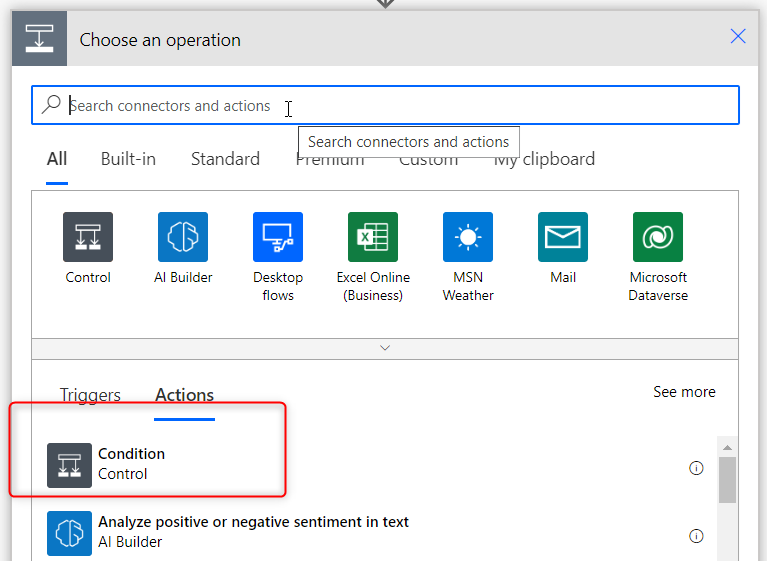
Task: Click the See more link
Action: 684,392
